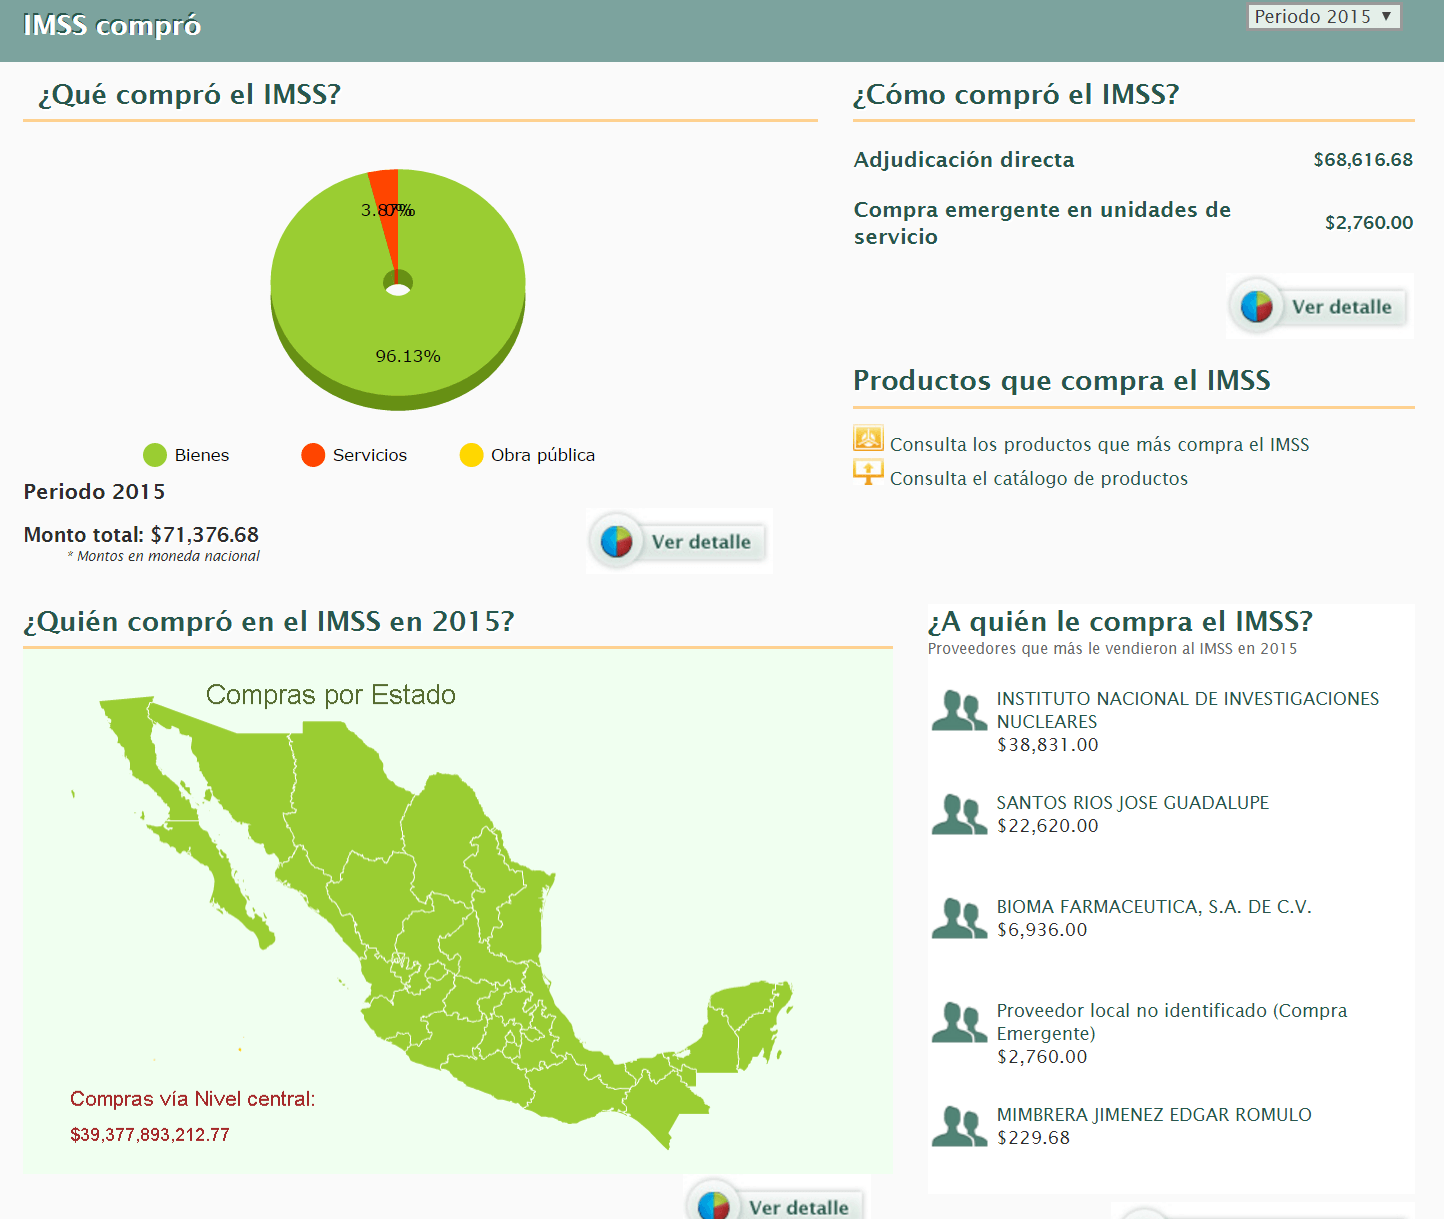Open link Consulta el catálogo de productos
This screenshot has width=1444, height=1219.
[x=1039, y=478]
